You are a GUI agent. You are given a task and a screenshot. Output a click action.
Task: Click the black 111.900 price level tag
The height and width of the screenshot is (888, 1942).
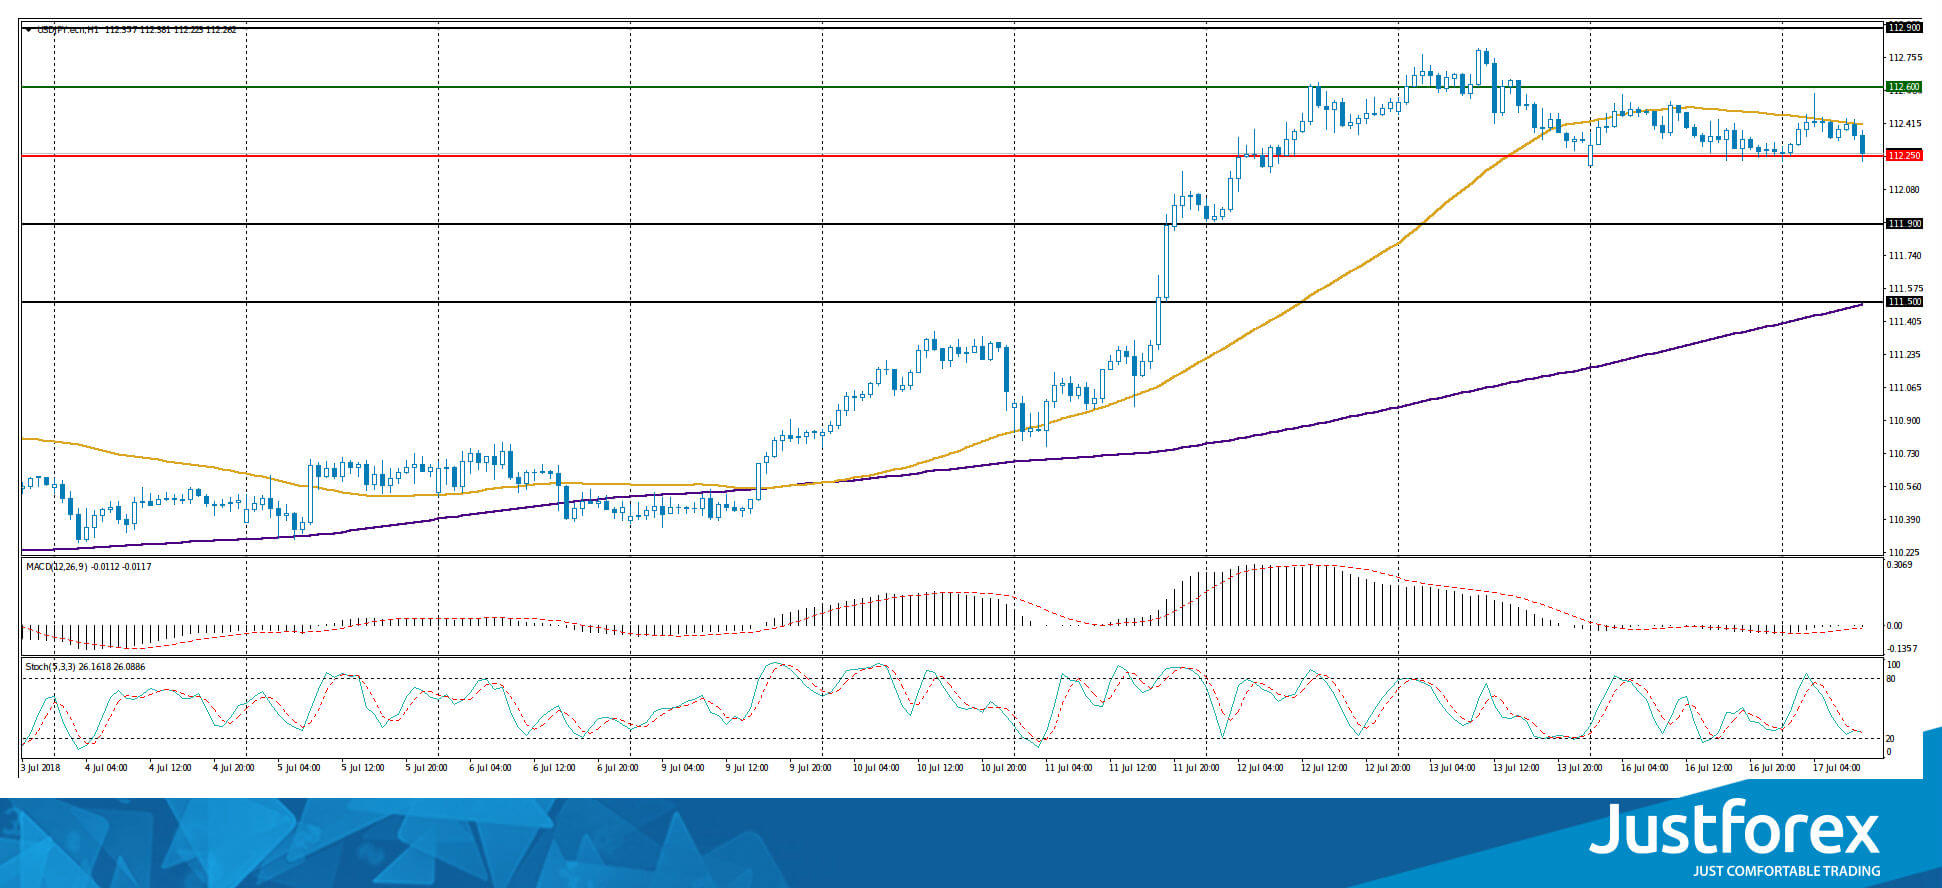click(x=1903, y=224)
